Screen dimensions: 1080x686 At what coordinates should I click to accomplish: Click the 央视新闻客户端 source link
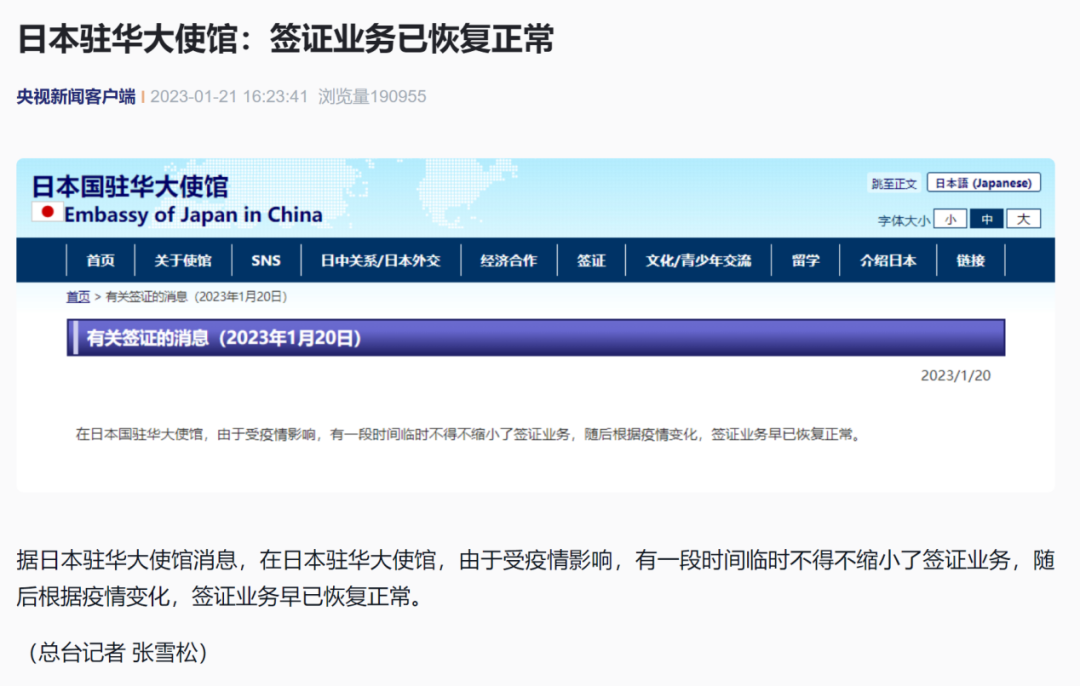pyautogui.click(x=76, y=96)
